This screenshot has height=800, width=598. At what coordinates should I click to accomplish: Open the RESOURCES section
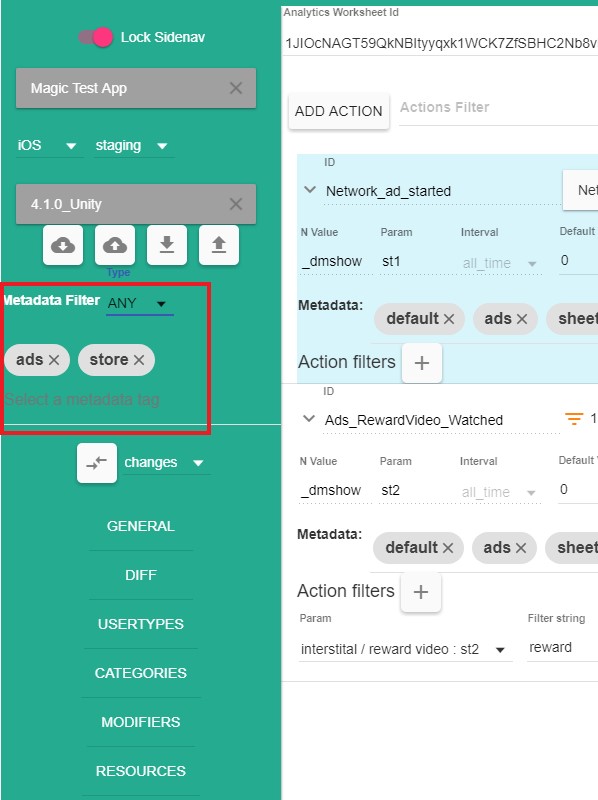tap(141, 771)
